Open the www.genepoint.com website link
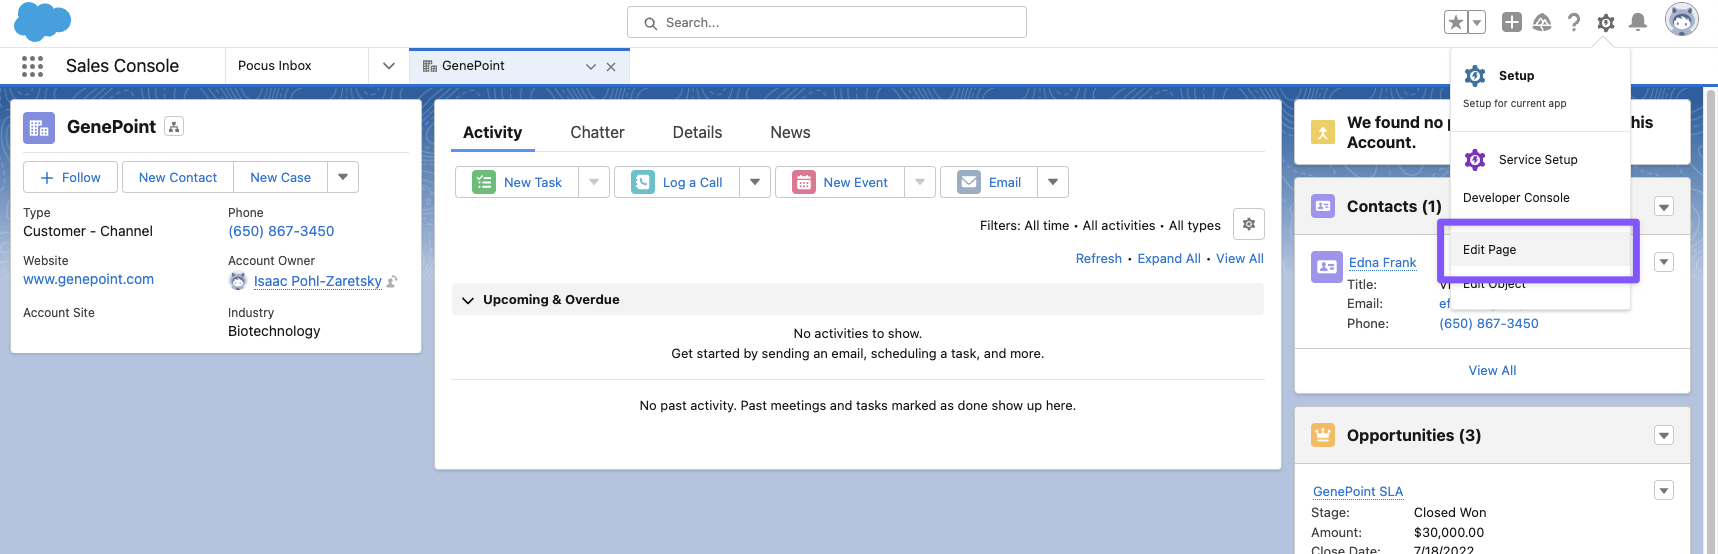1718x554 pixels. pyautogui.click(x=88, y=279)
